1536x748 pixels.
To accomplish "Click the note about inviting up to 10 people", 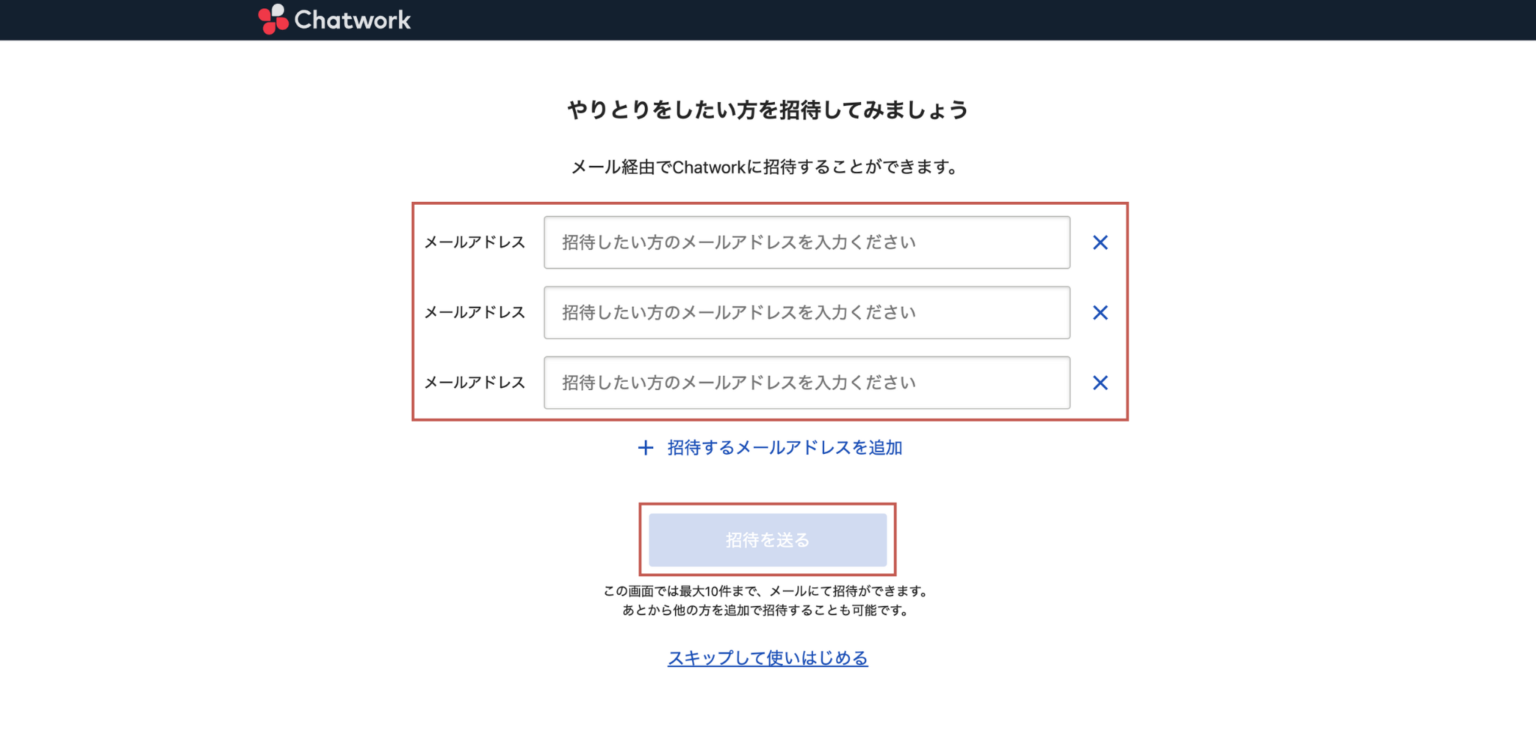I will [768, 599].
